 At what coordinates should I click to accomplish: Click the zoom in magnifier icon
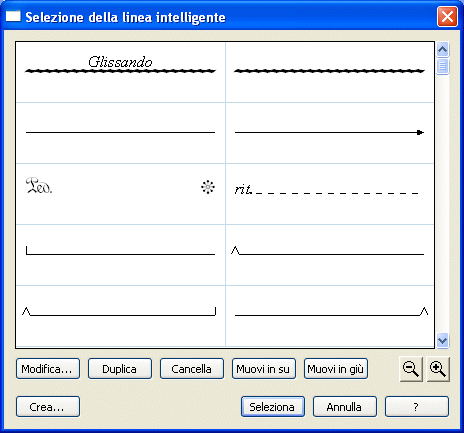(438, 369)
